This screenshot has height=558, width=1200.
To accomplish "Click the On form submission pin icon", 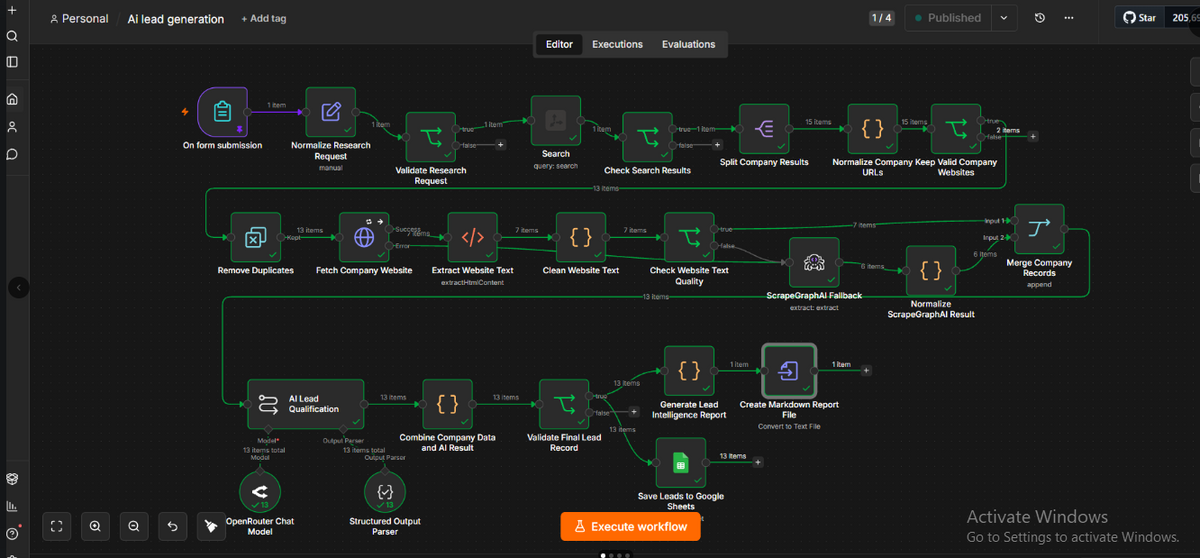I will tap(239, 129).
